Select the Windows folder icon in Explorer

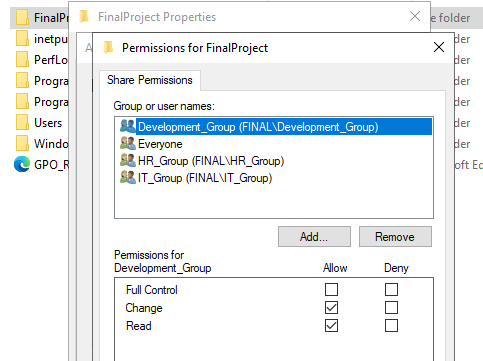[x=22, y=143]
